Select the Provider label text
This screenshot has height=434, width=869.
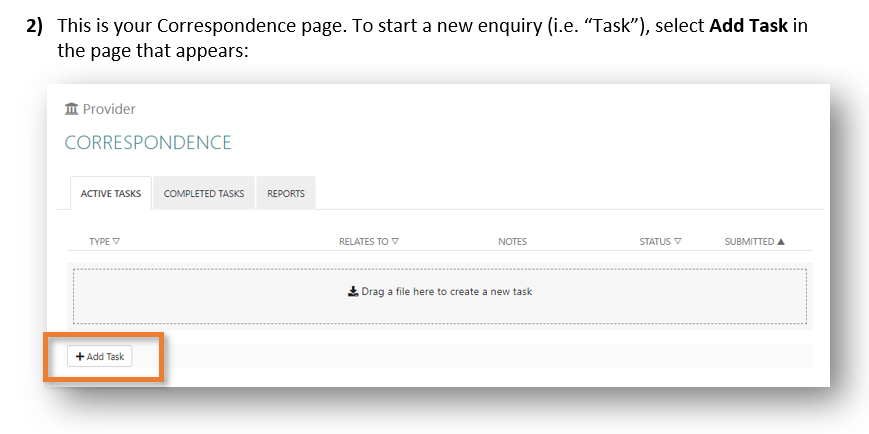pos(109,109)
